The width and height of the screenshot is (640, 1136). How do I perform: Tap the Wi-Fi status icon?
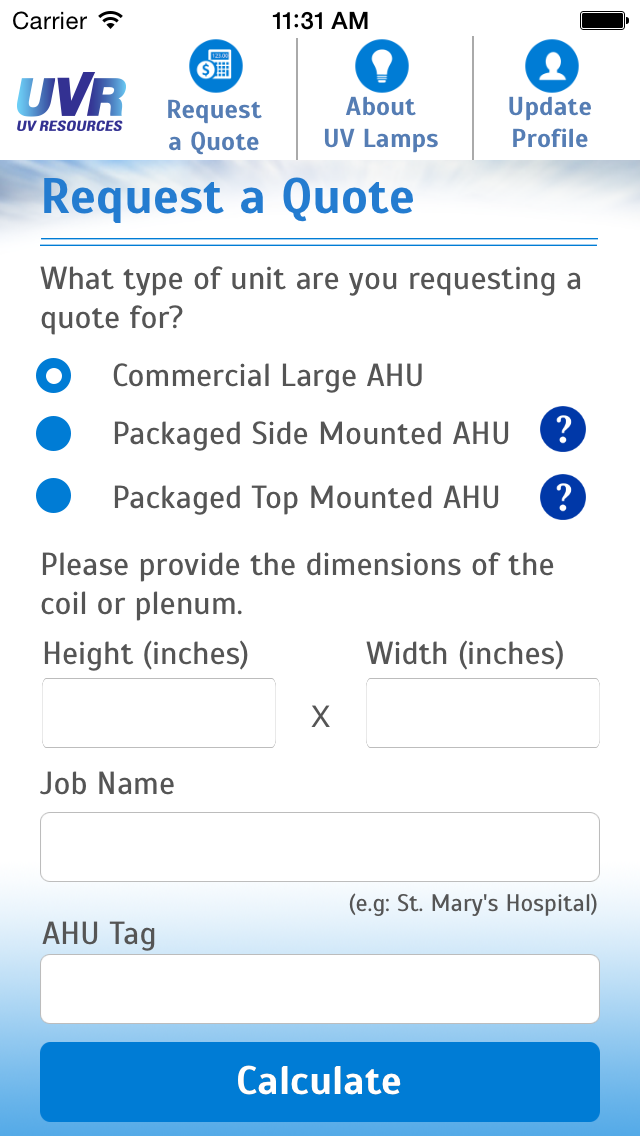(111, 20)
